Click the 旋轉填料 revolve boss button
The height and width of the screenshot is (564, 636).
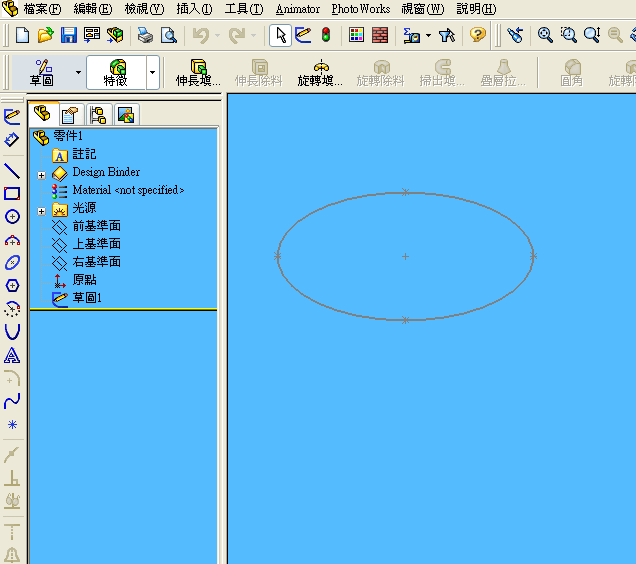[320, 73]
